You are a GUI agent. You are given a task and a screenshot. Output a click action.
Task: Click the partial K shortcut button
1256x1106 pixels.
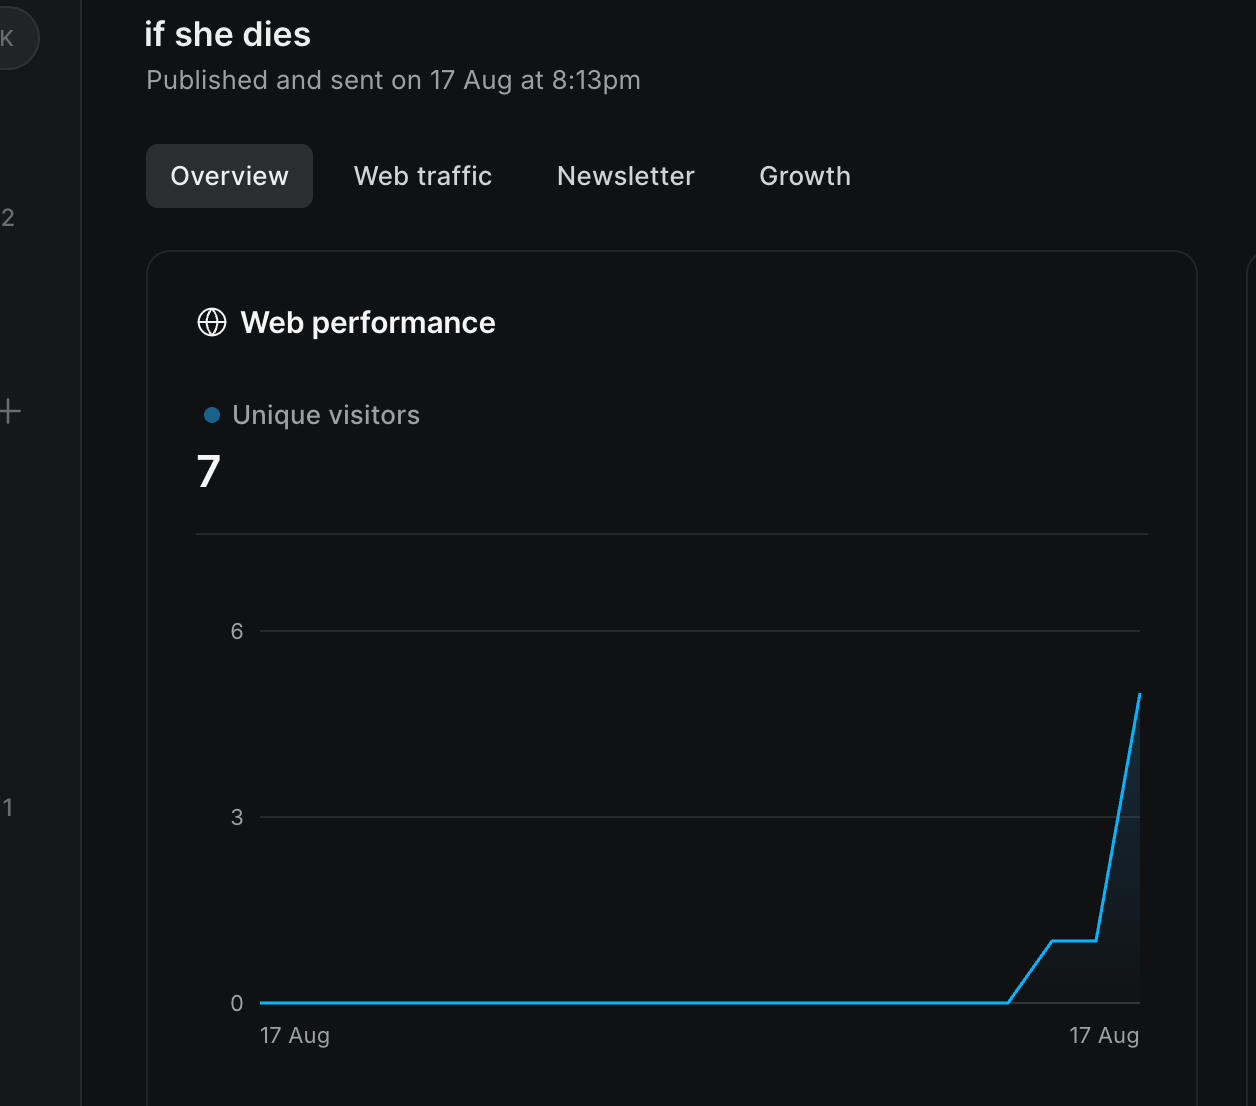(12, 38)
